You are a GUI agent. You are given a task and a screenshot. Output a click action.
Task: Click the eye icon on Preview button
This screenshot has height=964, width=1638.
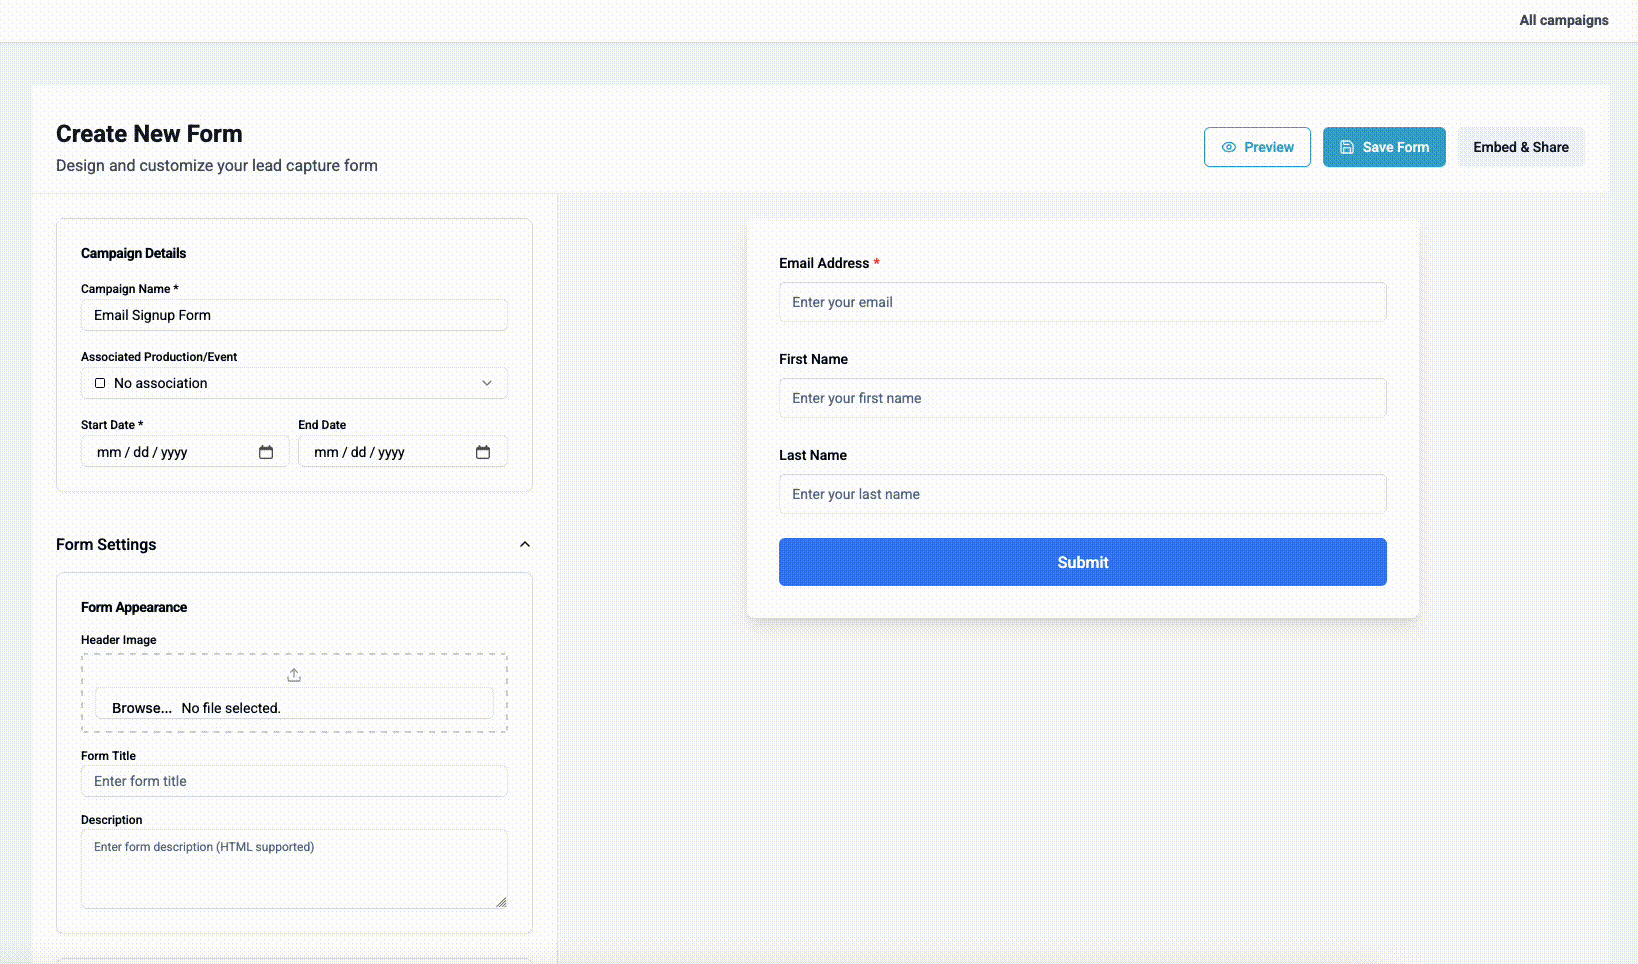point(1228,147)
